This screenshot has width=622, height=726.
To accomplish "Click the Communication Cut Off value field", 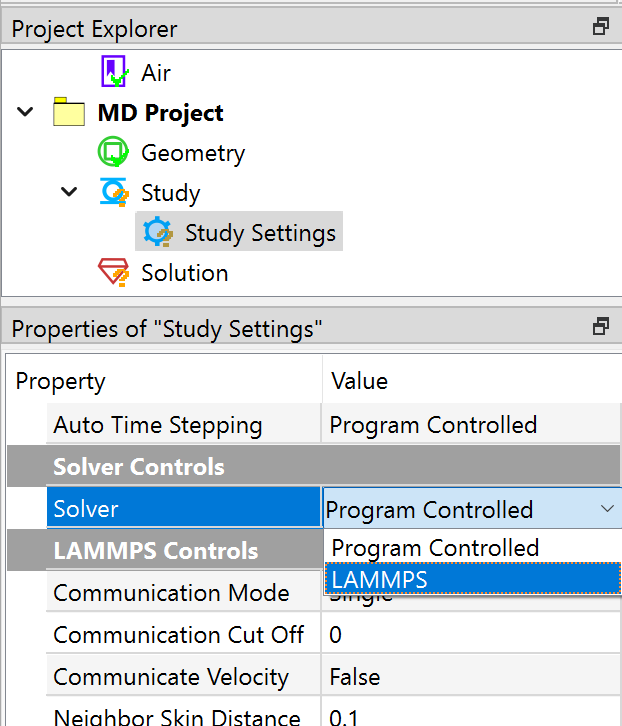I will (x=470, y=635).
